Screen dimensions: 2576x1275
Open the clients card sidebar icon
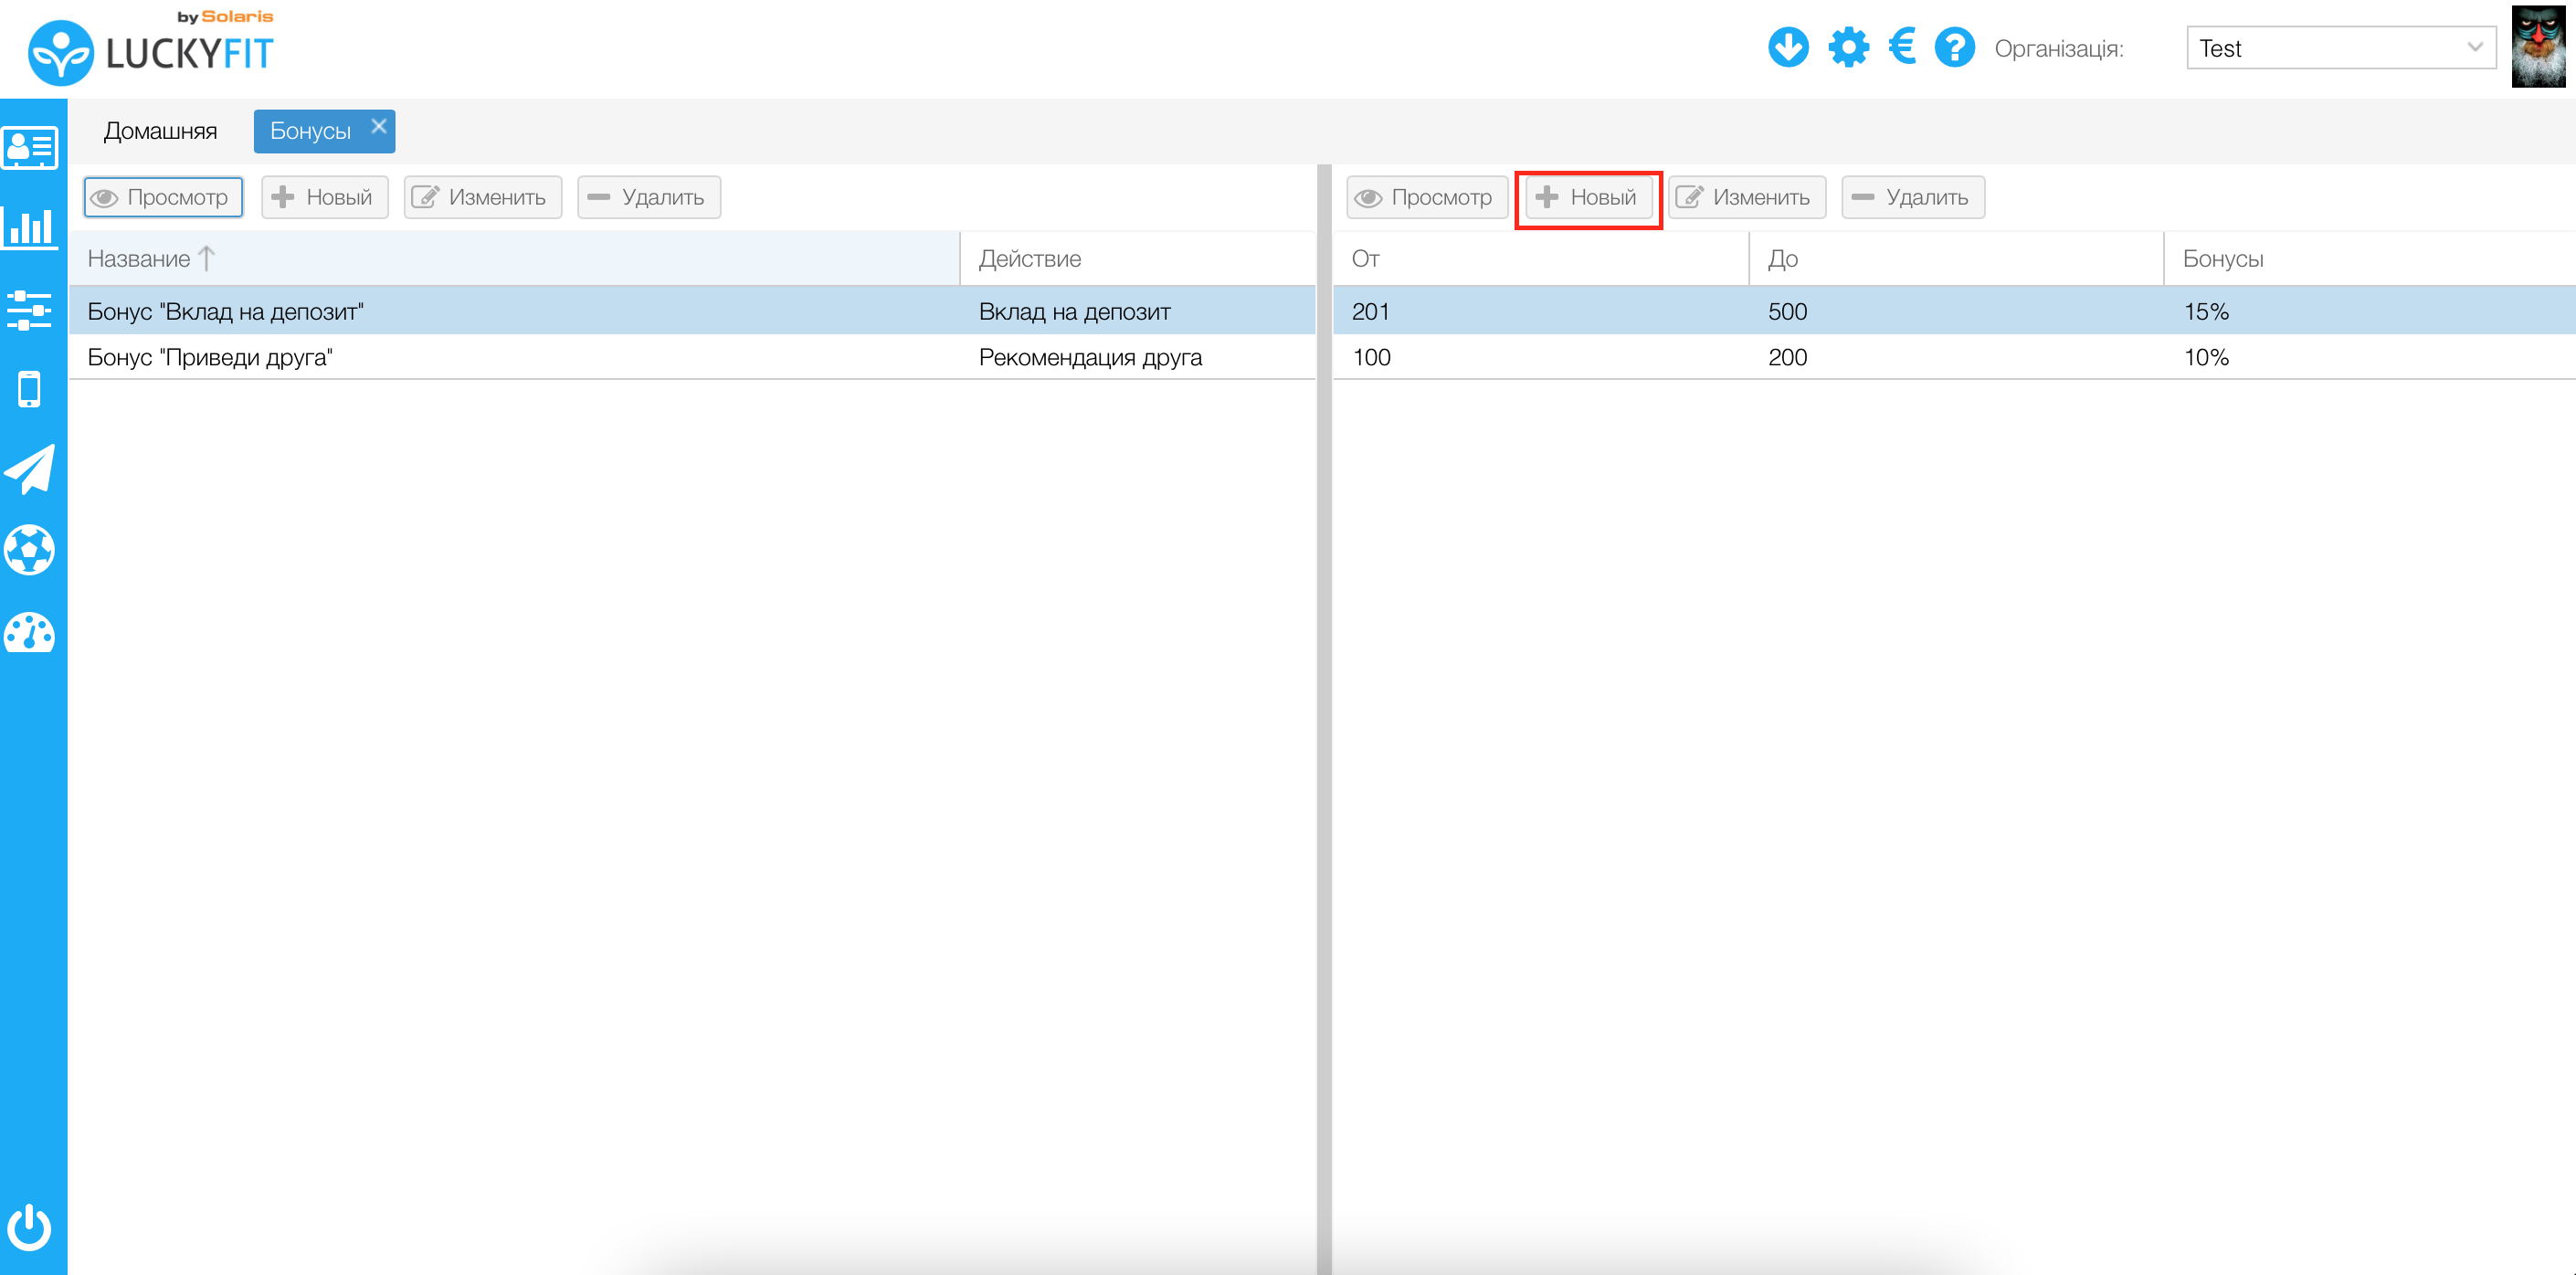click(x=30, y=148)
